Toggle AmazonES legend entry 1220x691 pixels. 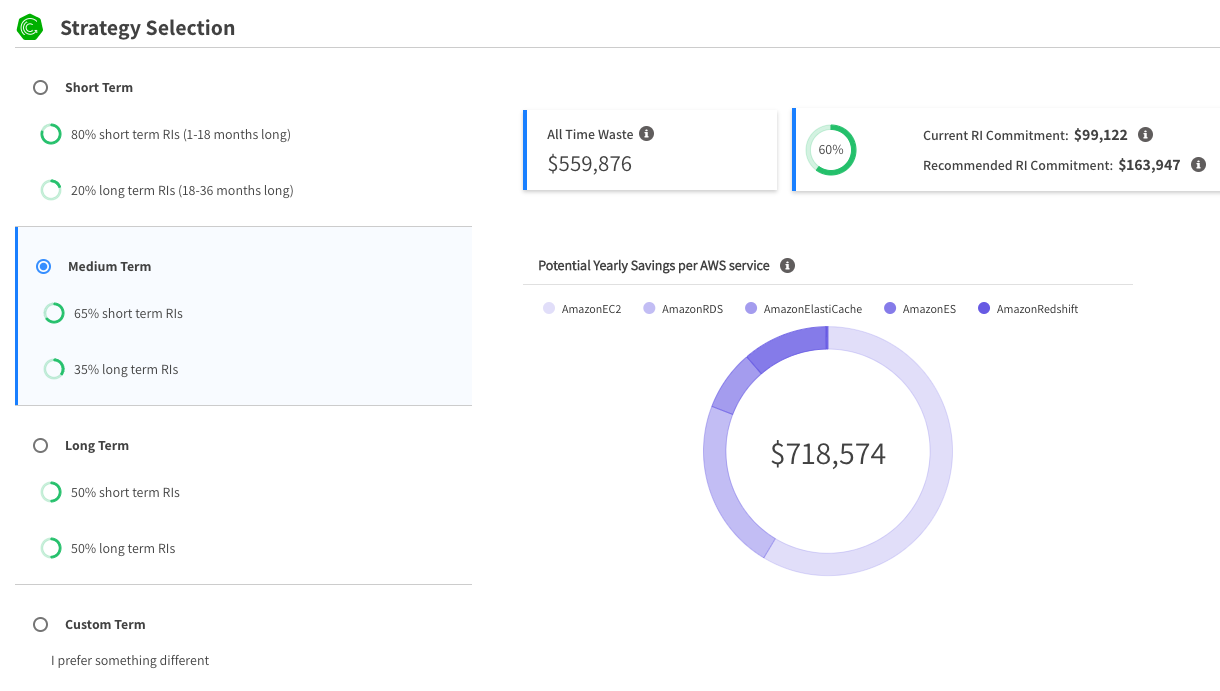coord(919,309)
